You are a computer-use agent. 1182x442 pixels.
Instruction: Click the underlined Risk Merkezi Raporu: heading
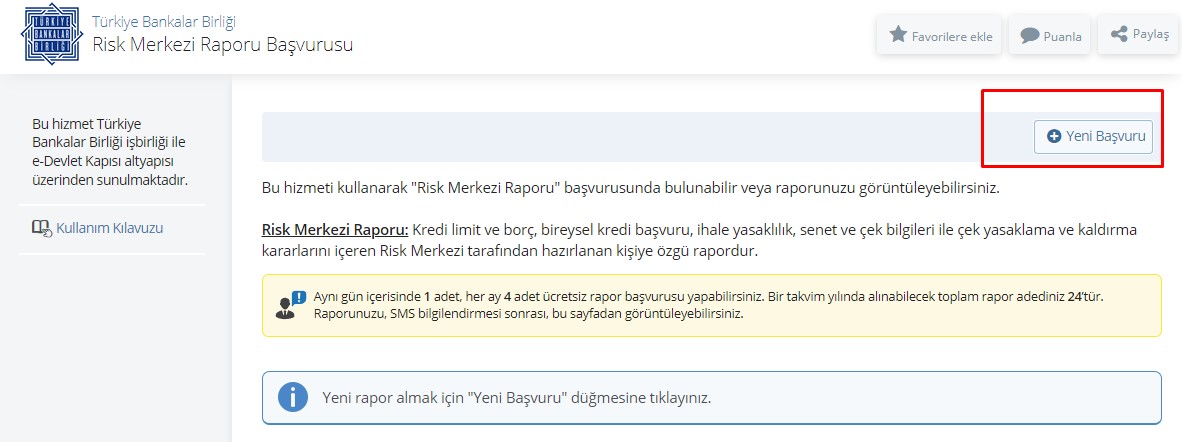pyautogui.click(x=335, y=229)
